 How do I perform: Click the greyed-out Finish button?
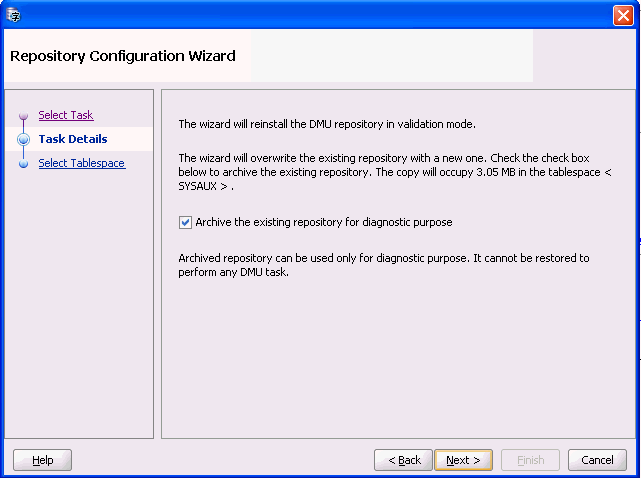point(530,460)
